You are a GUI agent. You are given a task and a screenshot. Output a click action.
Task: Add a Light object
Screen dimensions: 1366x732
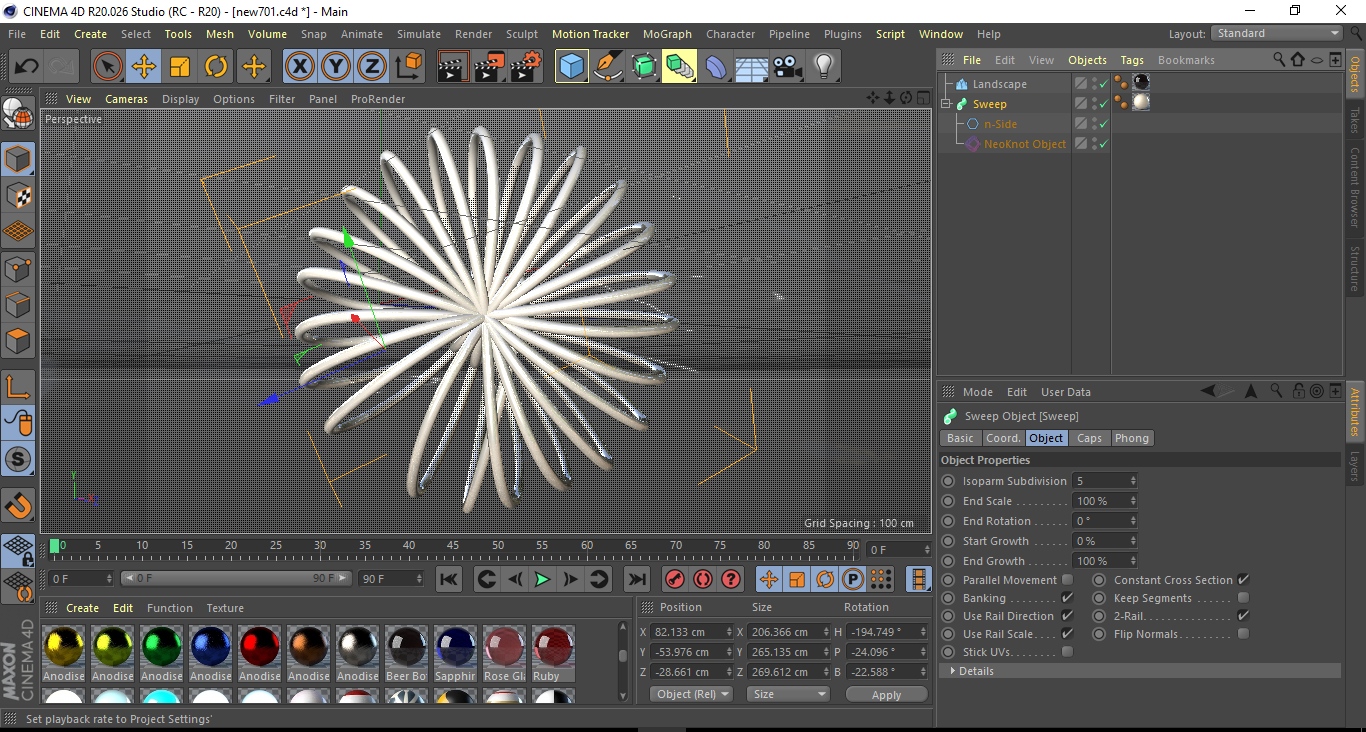click(x=824, y=67)
